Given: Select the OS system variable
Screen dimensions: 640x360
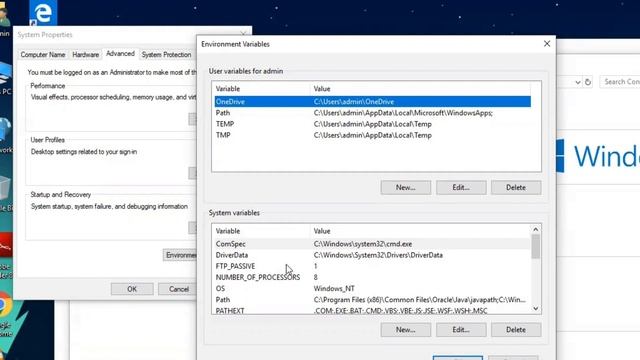Looking at the screenshot, I should (x=373, y=289).
